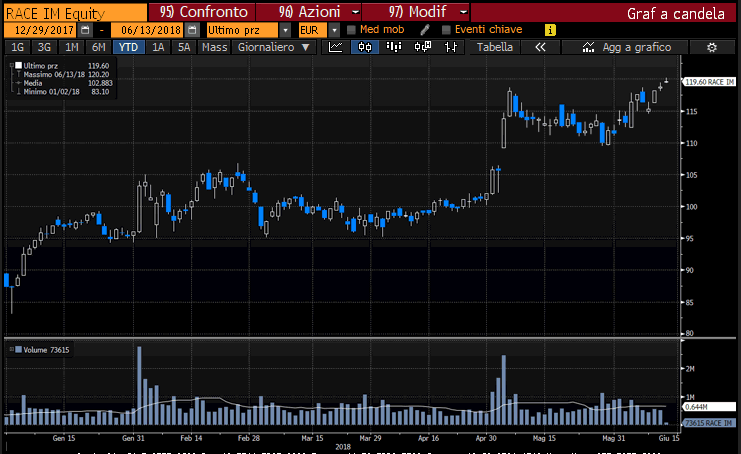The image size is (741, 454).
Task: Click the white Ultimo prz legend swatch
Action: point(18,66)
